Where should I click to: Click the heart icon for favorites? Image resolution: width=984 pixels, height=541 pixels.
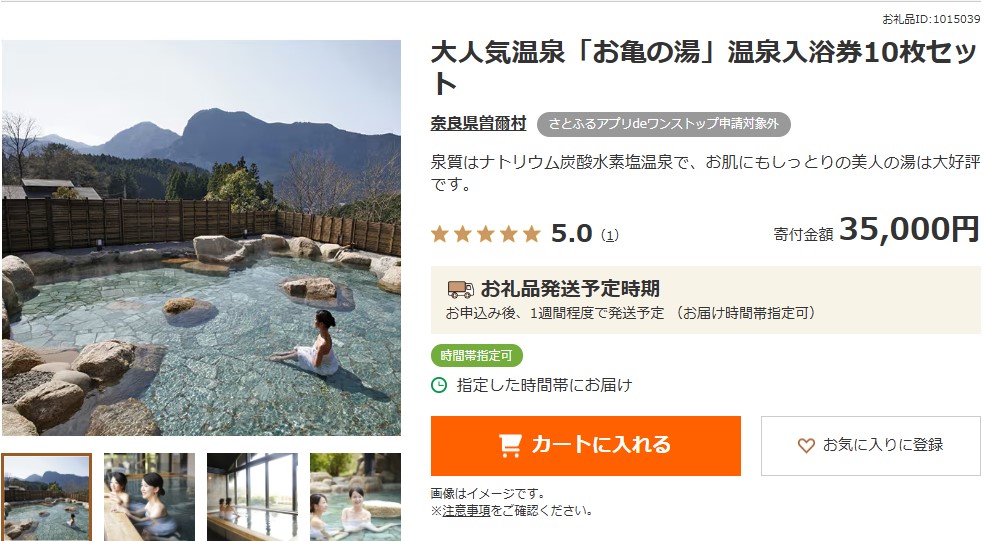pos(806,446)
